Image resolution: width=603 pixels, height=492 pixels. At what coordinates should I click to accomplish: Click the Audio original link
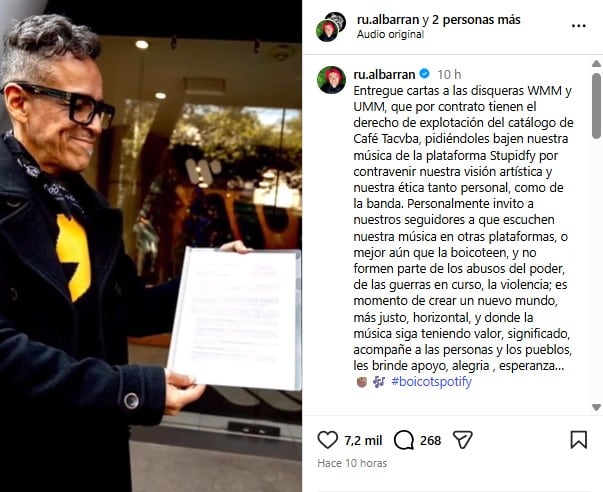[x=390, y=35]
